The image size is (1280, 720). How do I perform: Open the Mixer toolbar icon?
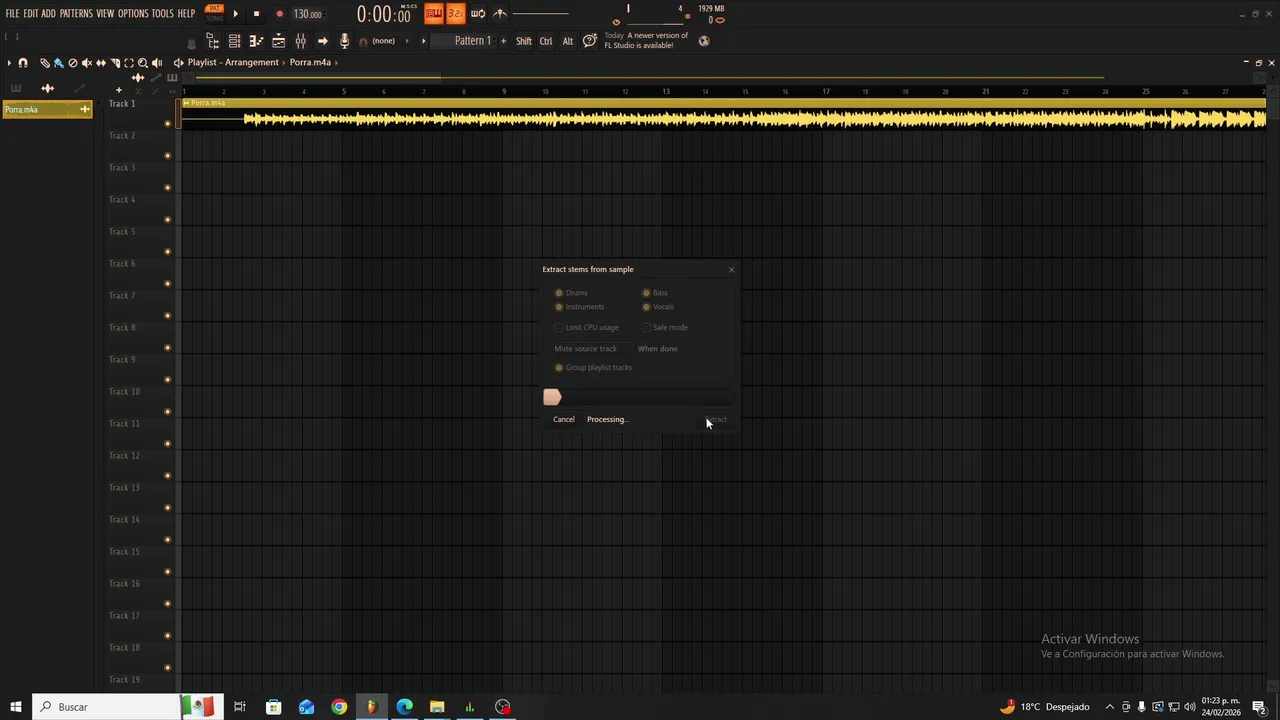(300, 41)
